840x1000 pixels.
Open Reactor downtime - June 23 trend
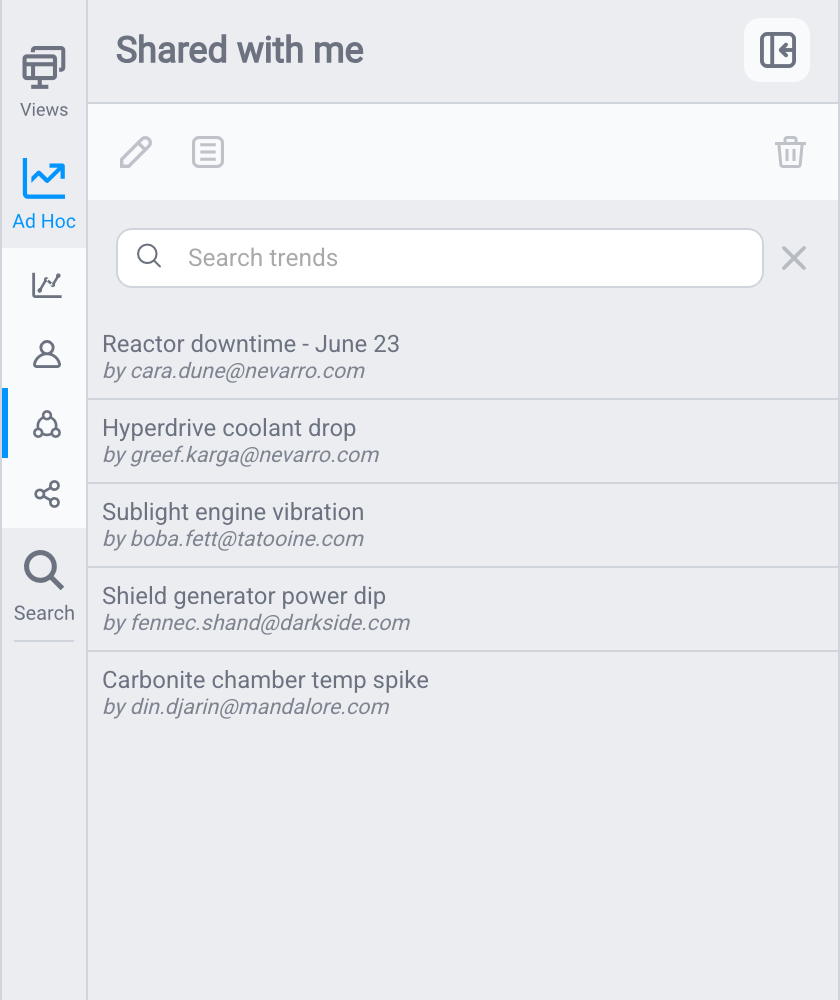point(462,357)
